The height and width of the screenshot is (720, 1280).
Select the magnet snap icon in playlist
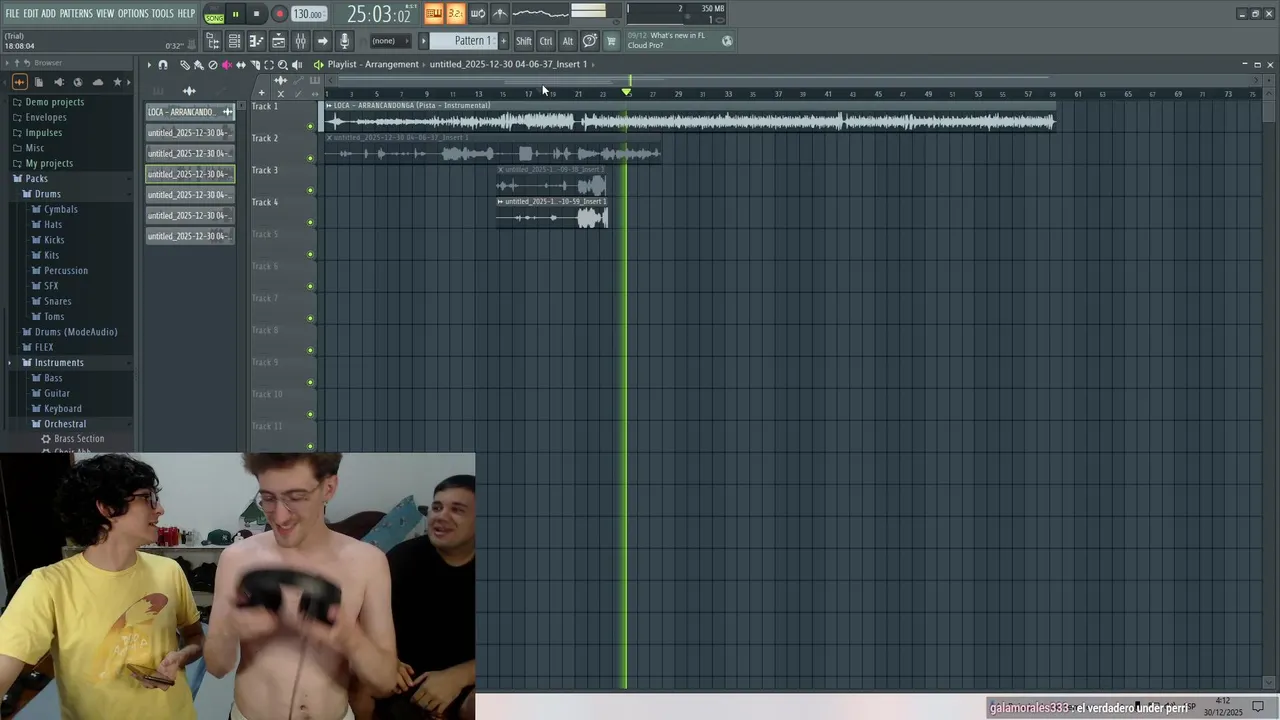coord(162,64)
